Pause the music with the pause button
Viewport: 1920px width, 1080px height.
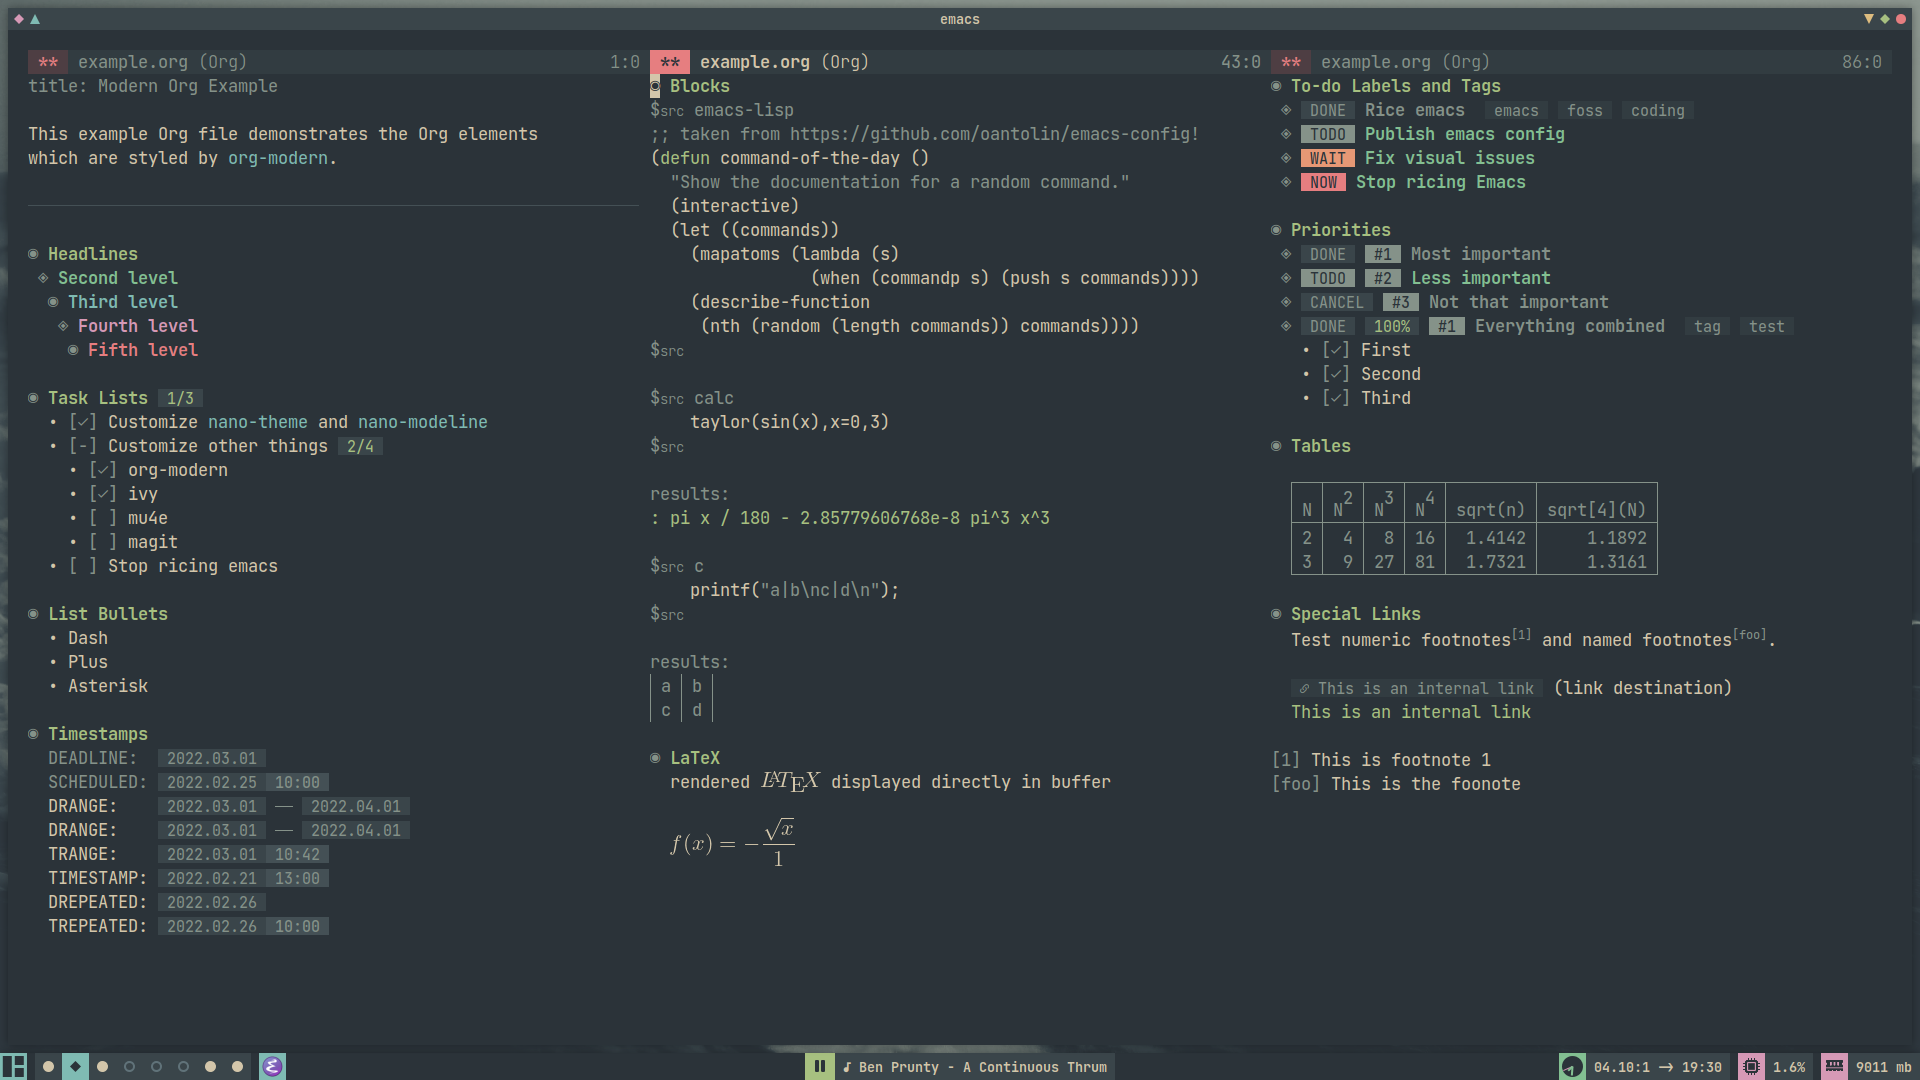click(819, 1066)
